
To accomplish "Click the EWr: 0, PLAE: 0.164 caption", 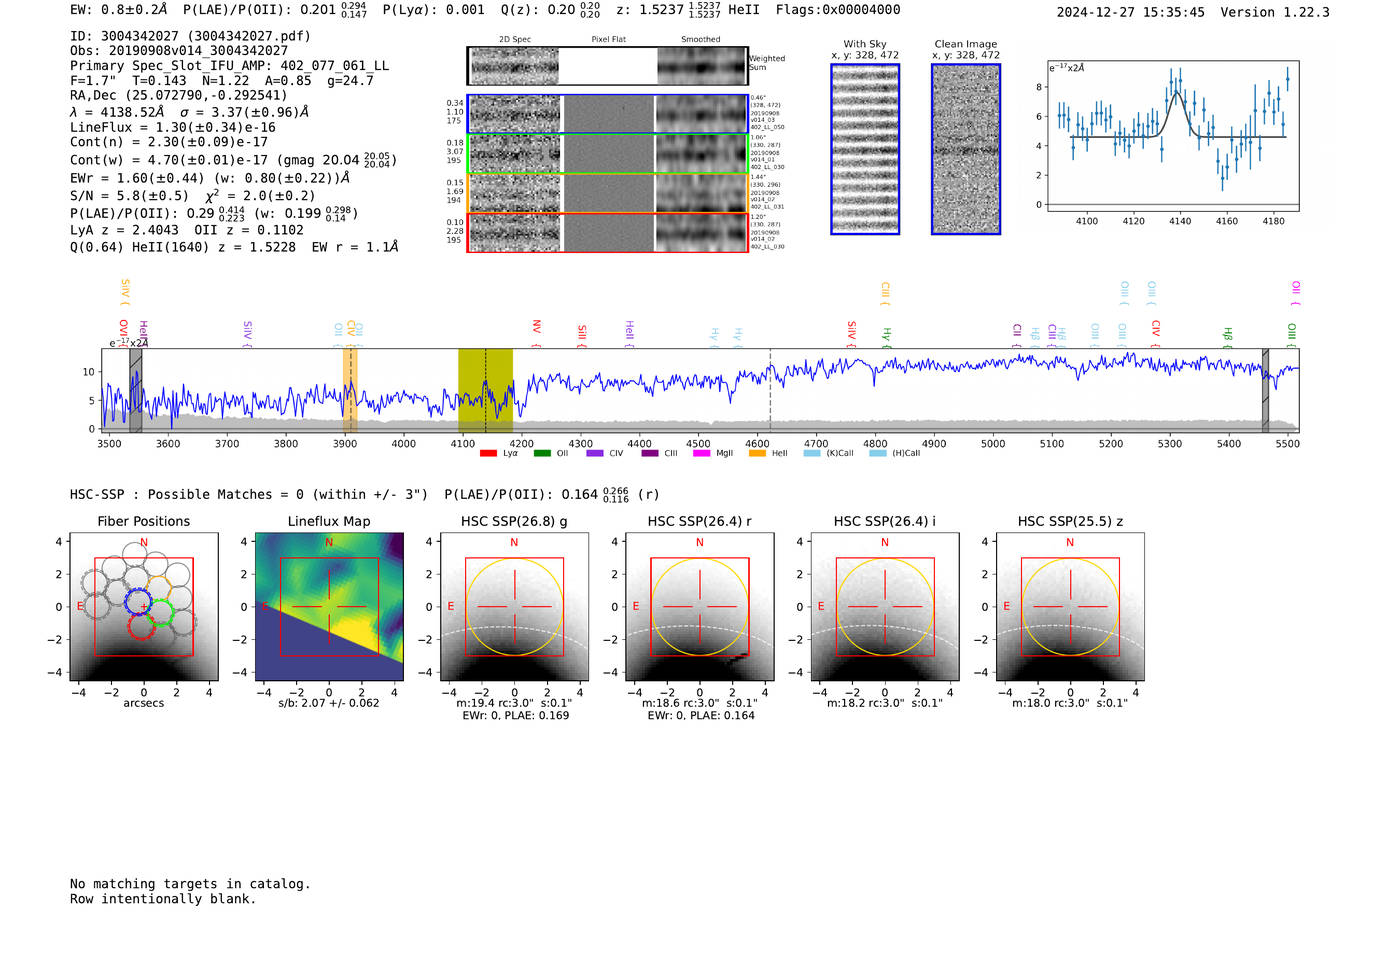I will click(x=700, y=716).
